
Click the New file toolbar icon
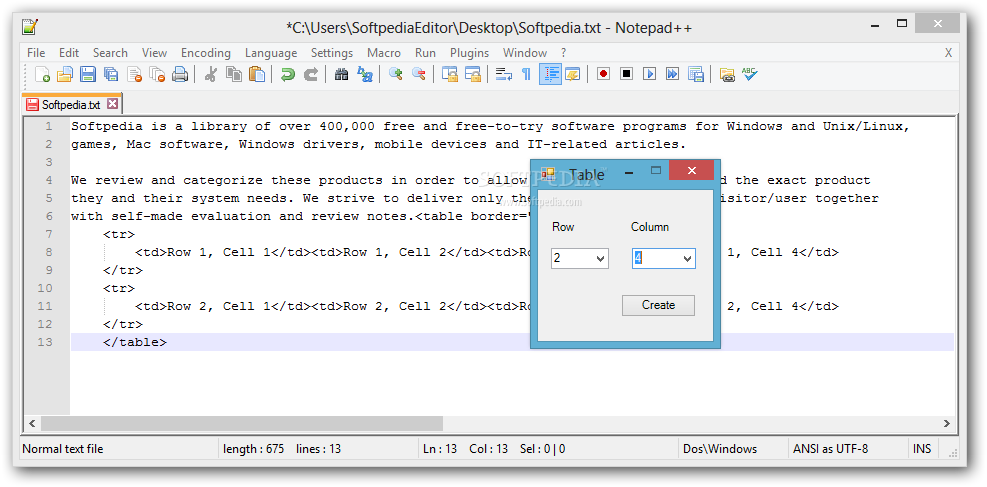42,74
